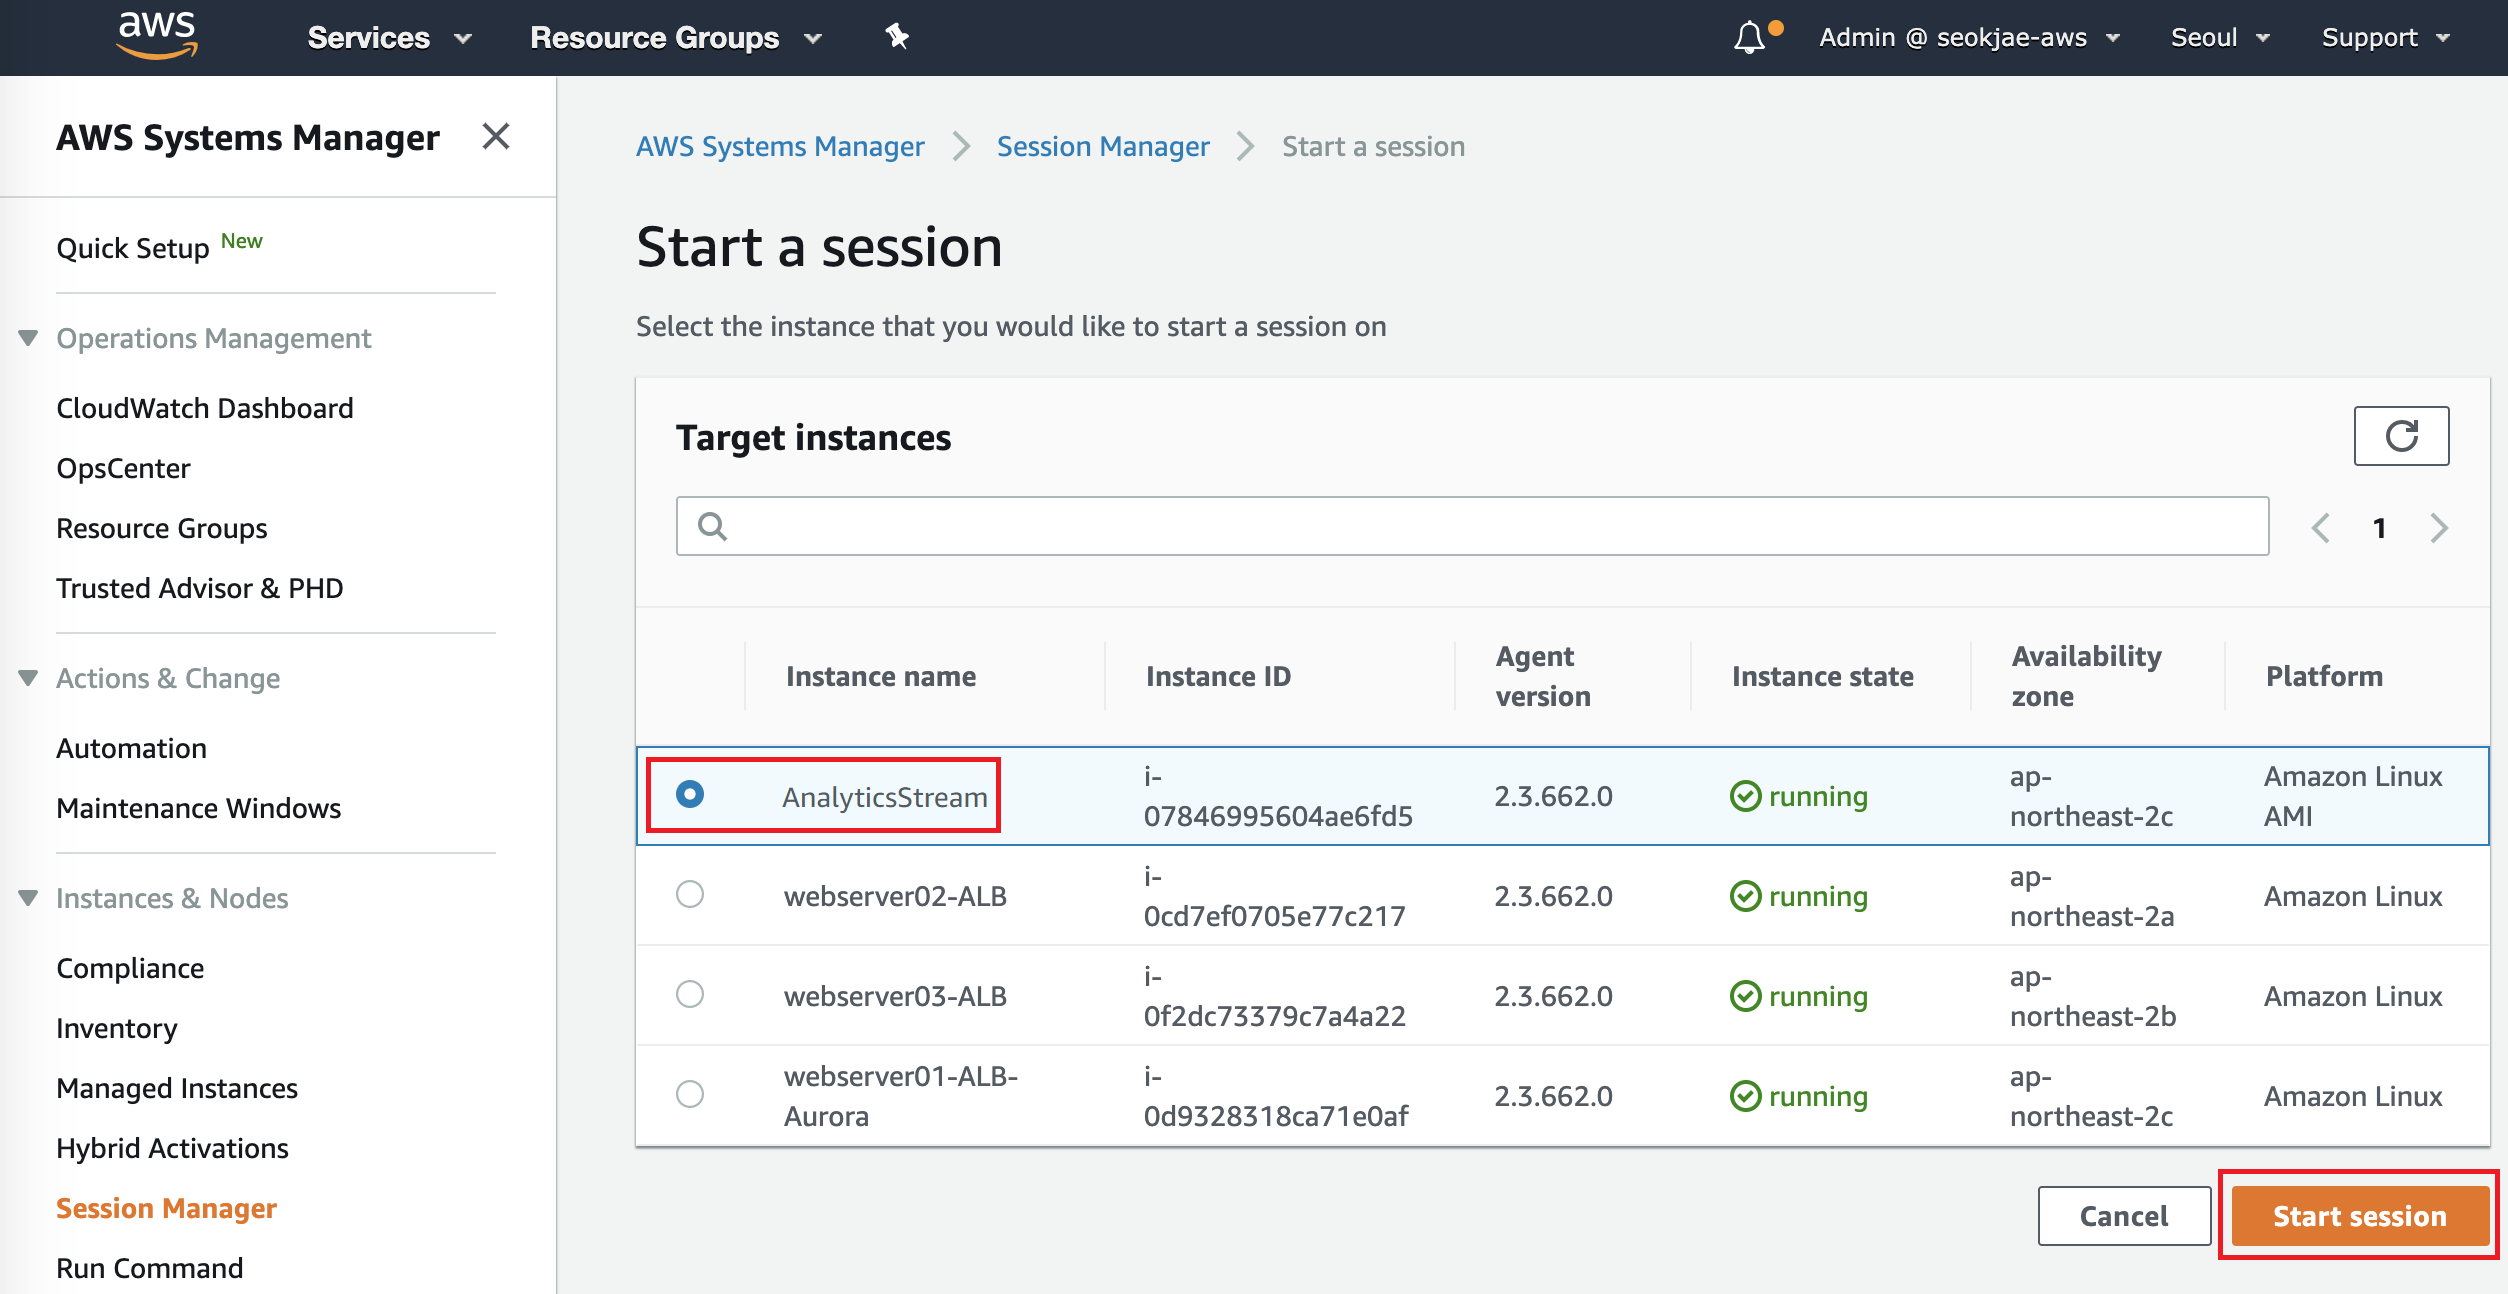Open Run Command in sidebar

click(149, 1268)
